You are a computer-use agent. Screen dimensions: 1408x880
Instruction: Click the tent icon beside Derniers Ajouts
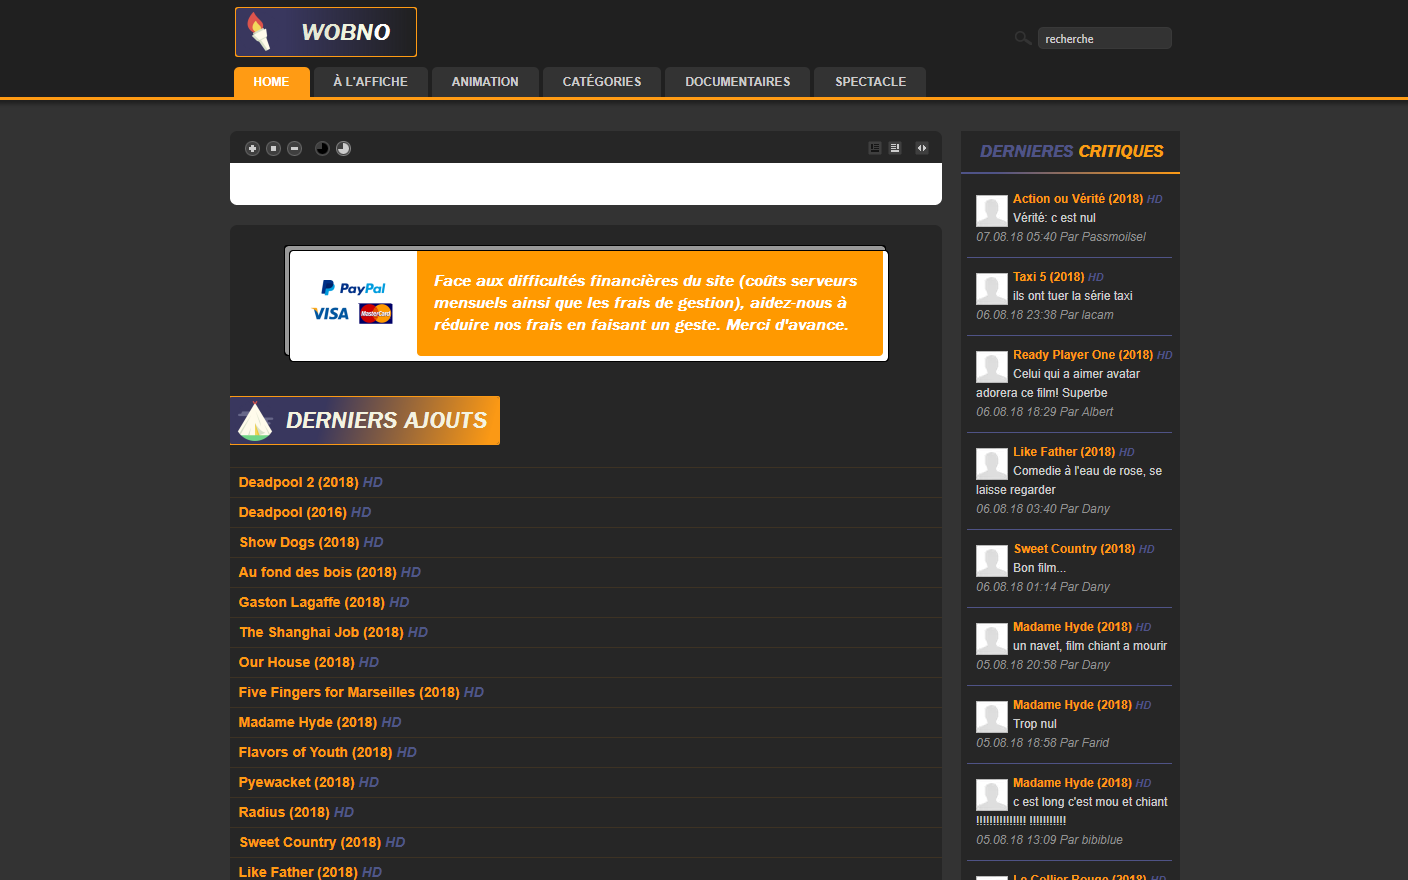[x=255, y=421]
